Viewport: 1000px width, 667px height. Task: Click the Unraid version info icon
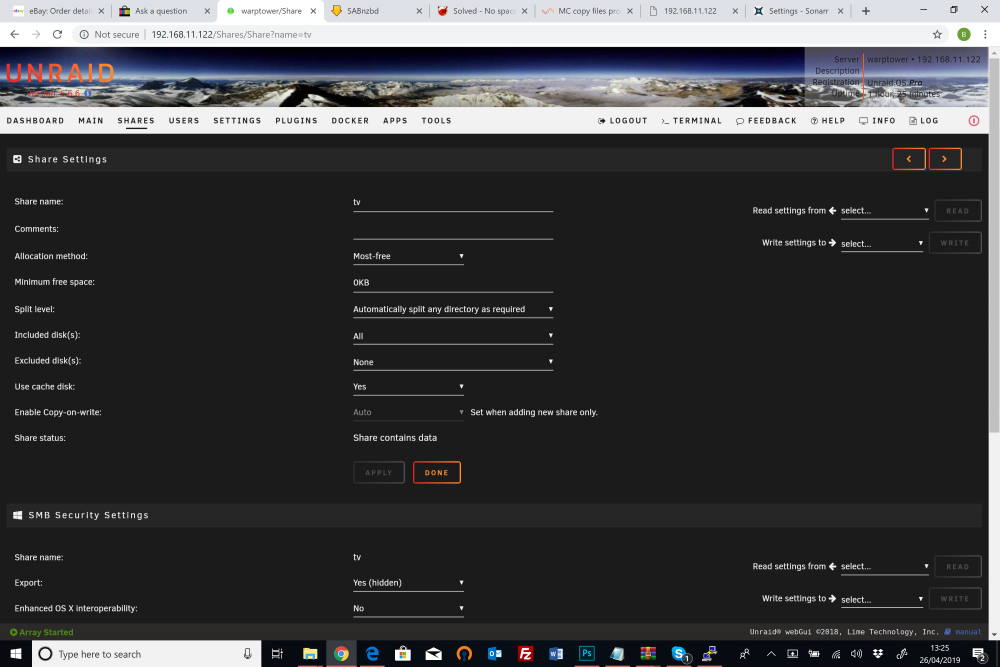point(88,93)
